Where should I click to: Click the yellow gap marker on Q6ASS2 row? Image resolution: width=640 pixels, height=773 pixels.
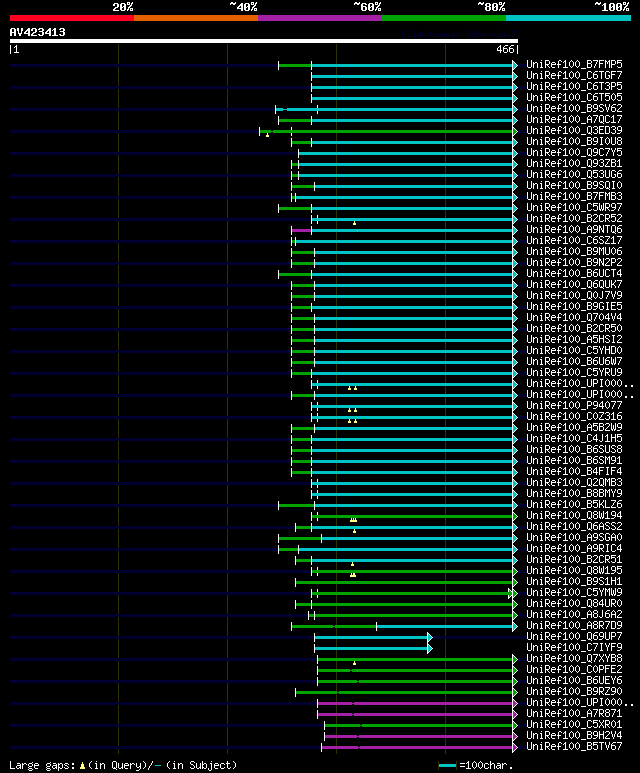(x=355, y=531)
